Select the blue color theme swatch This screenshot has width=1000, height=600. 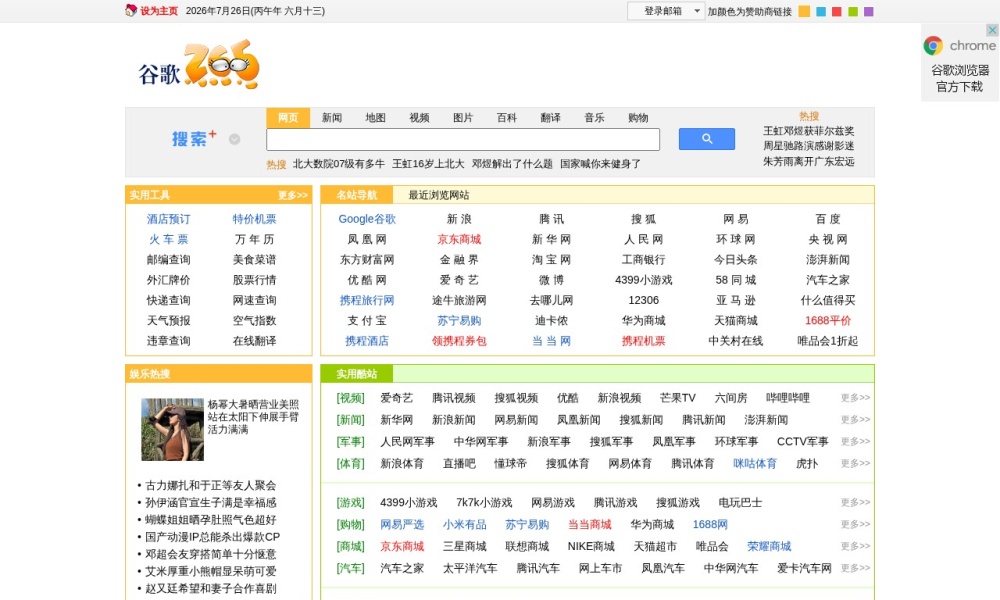pyautogui.click(x=821, y=11)
